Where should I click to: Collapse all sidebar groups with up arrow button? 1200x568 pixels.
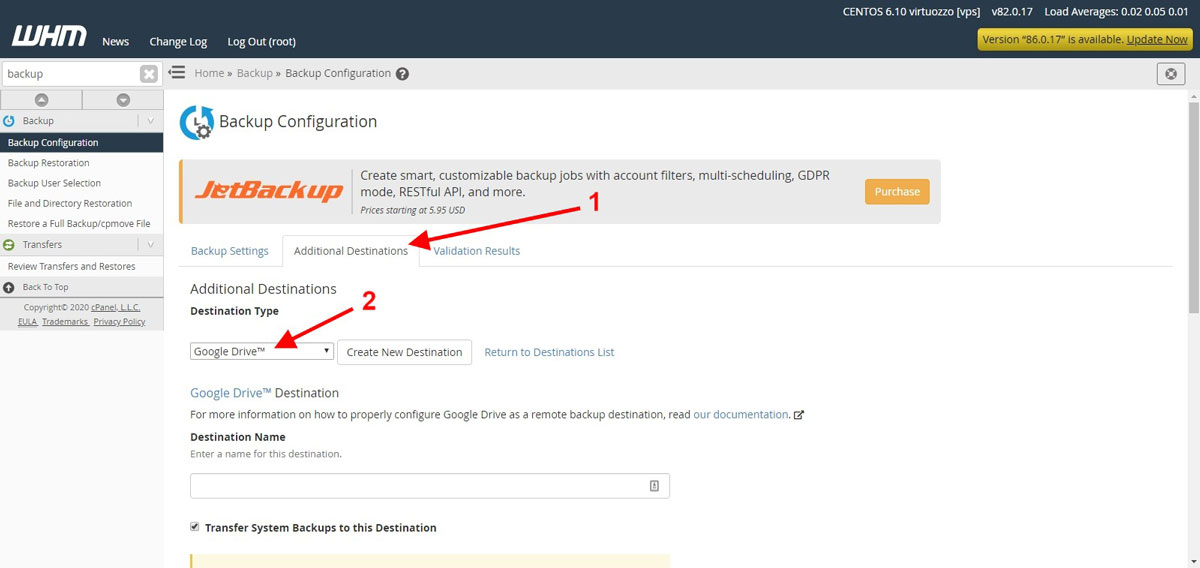click(41, 99)
